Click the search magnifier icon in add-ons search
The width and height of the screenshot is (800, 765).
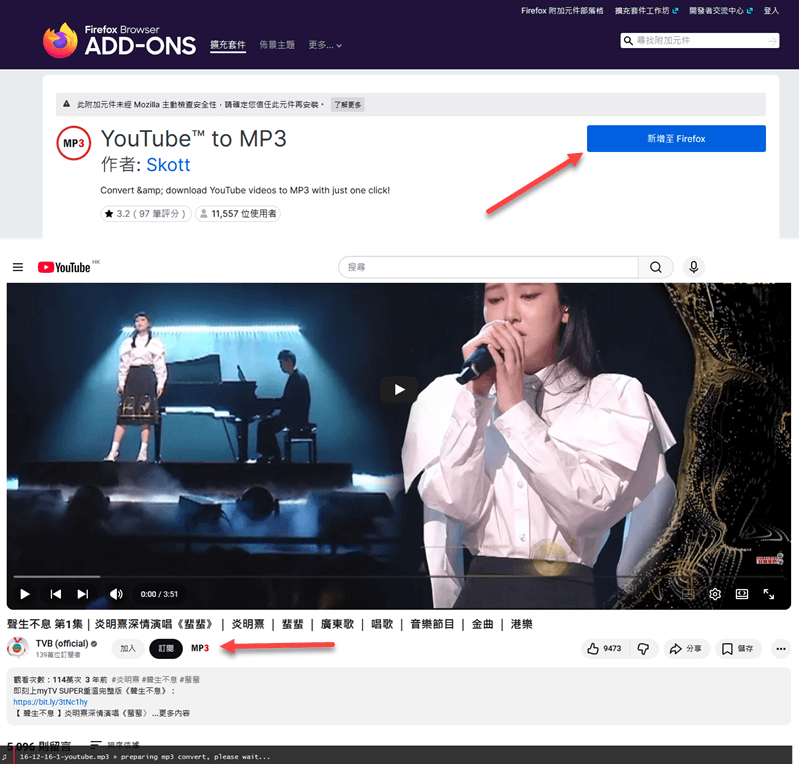[629, 40]
